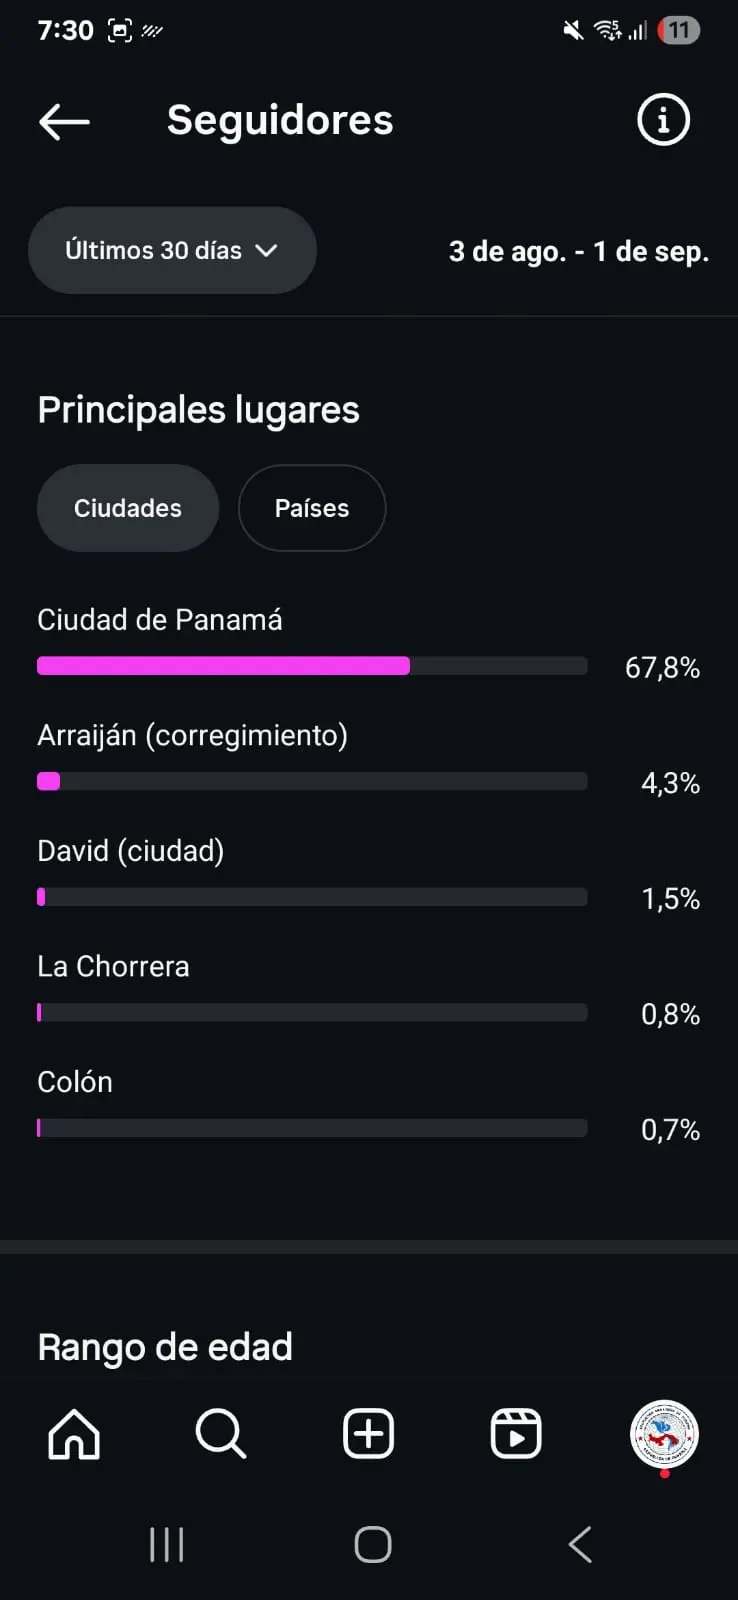The image size is (738, 1600).
Task: Tap Android recent apps button
Action: point(166,1545)
